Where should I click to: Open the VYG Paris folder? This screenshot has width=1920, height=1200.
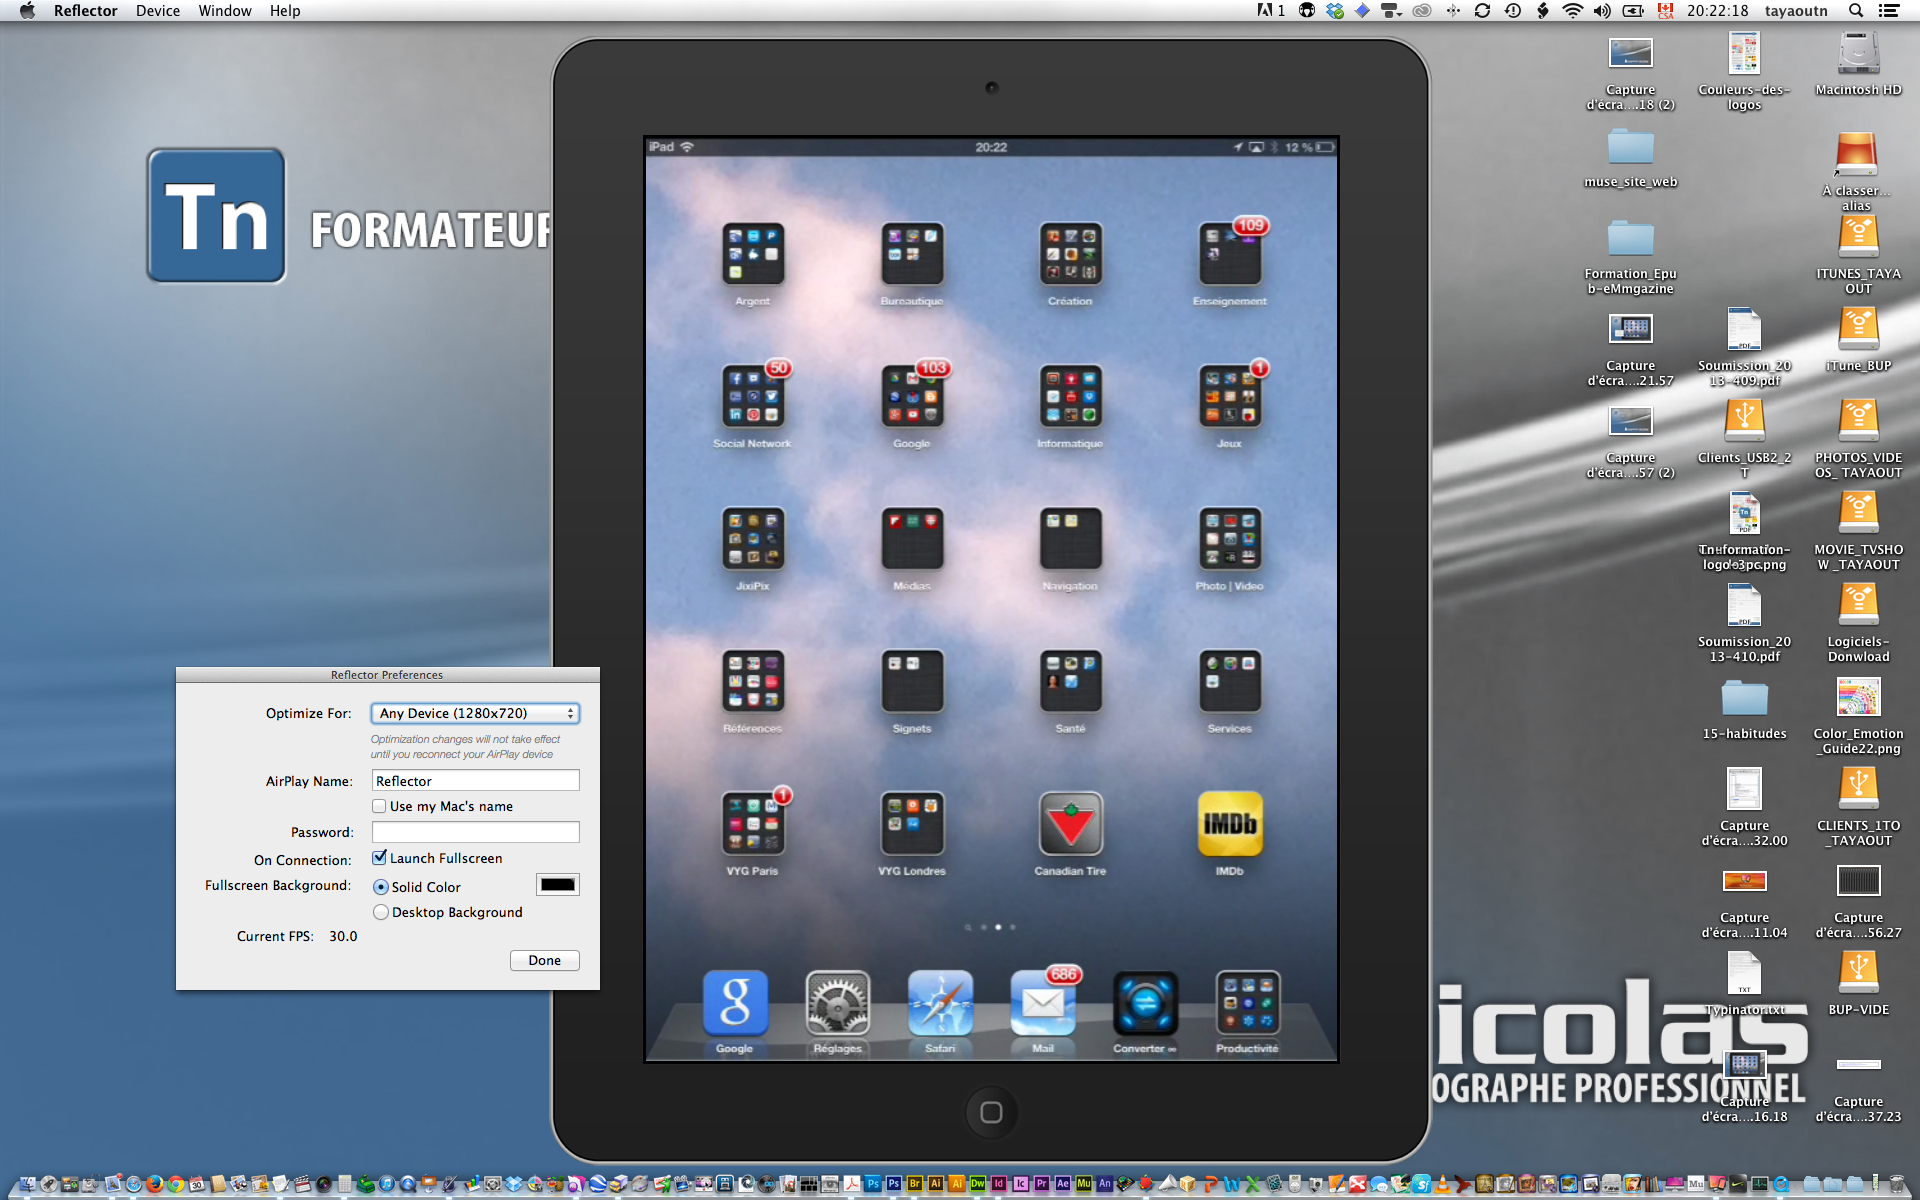coord(753,824)
